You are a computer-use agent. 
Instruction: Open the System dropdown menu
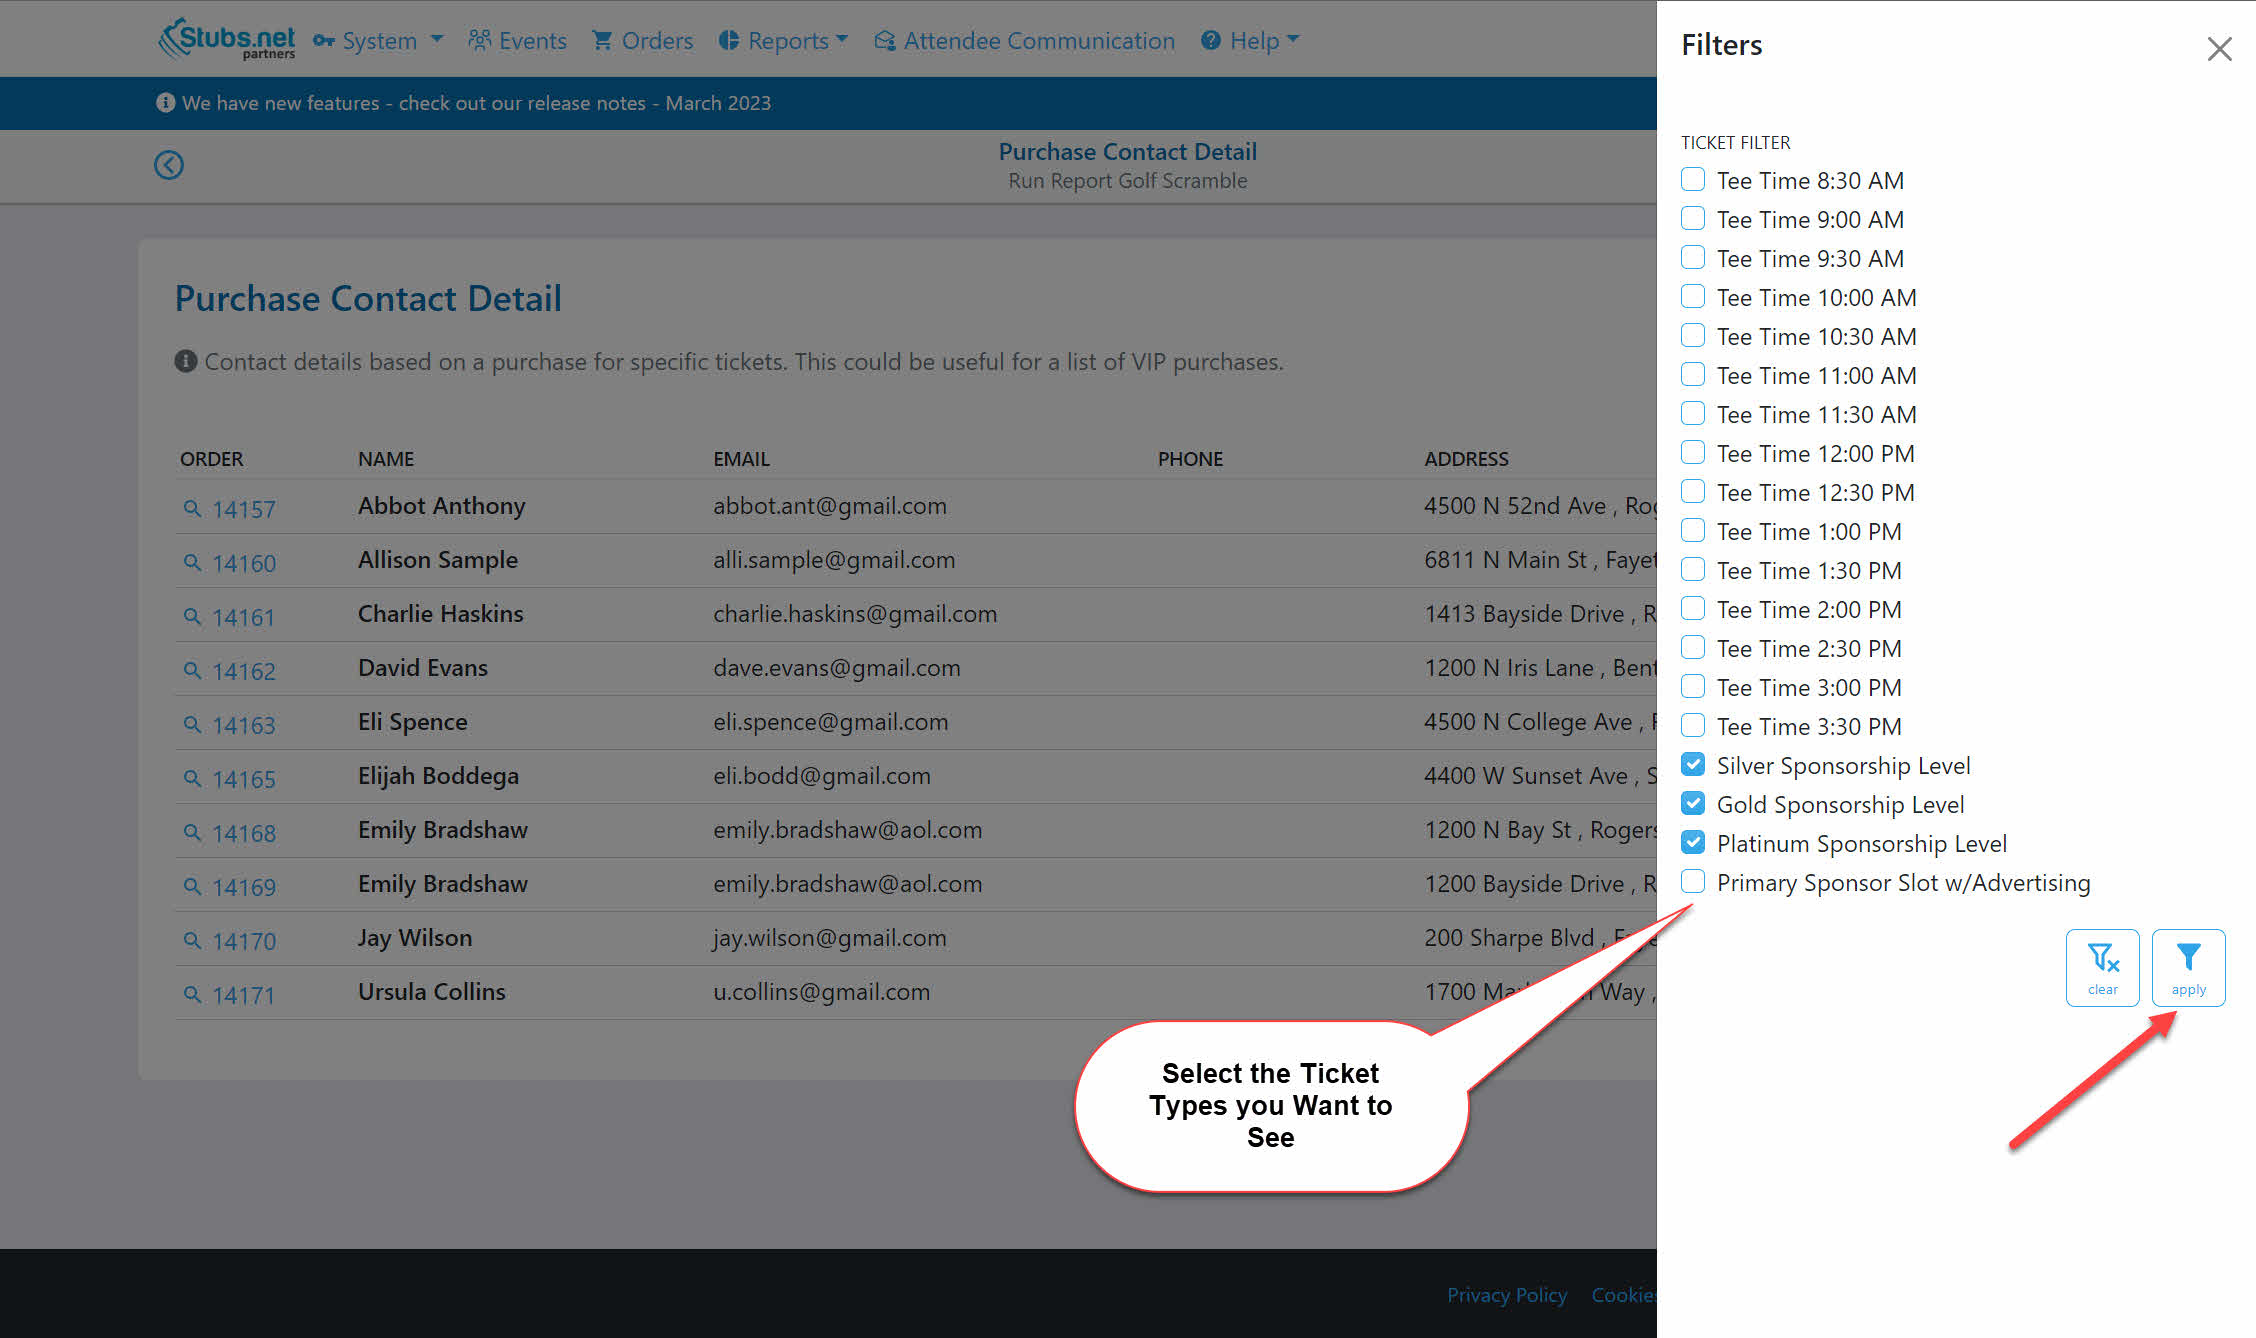[x=377, y=40]
